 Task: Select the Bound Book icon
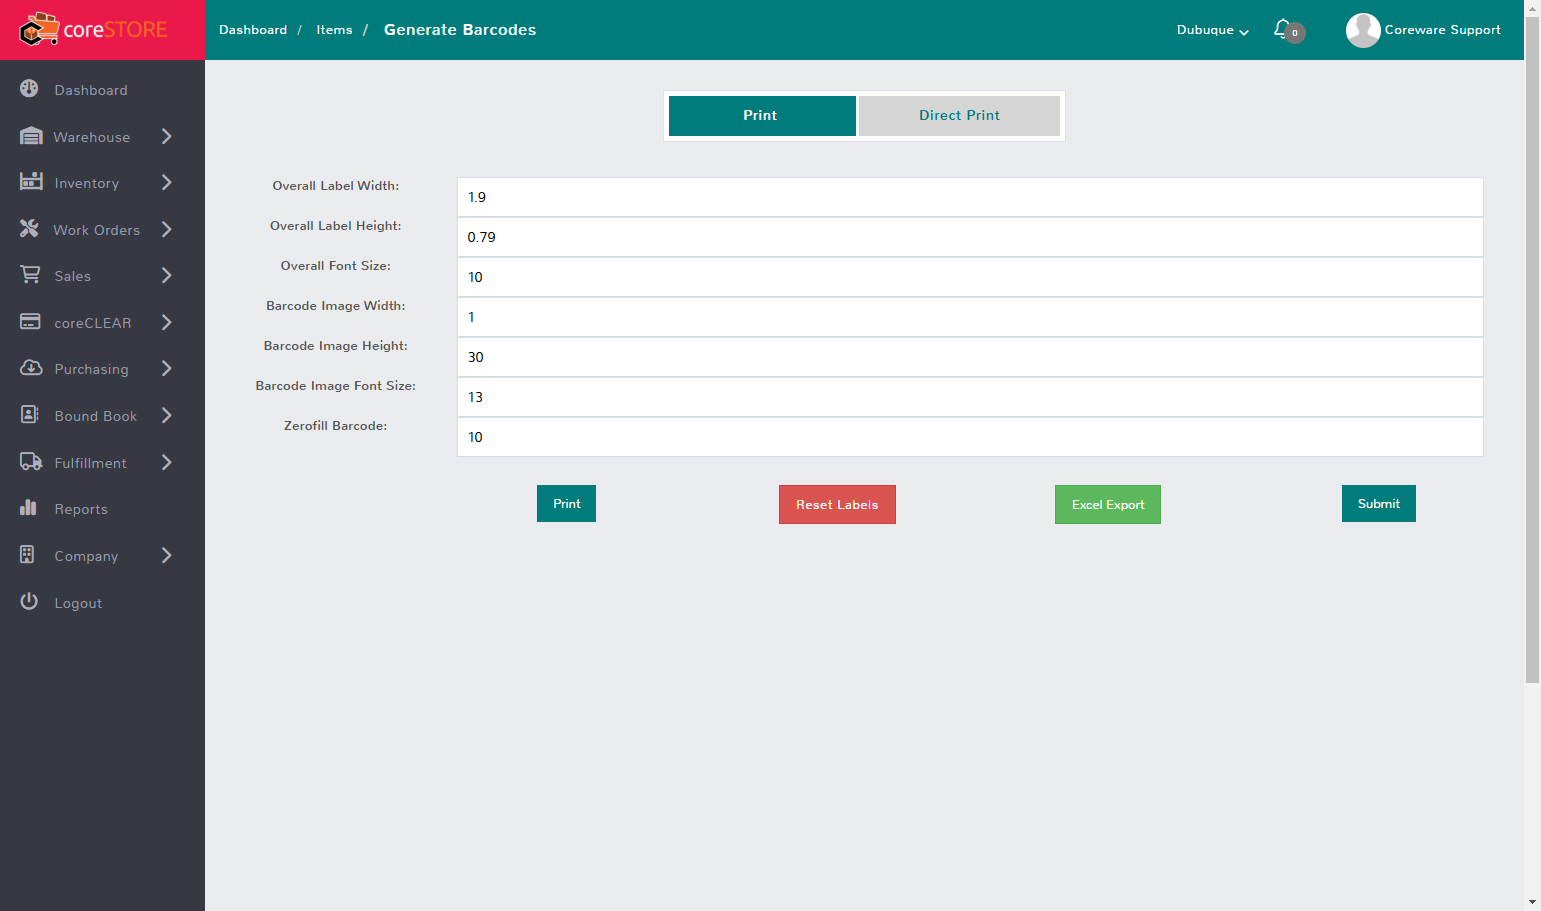coord(30,414)
